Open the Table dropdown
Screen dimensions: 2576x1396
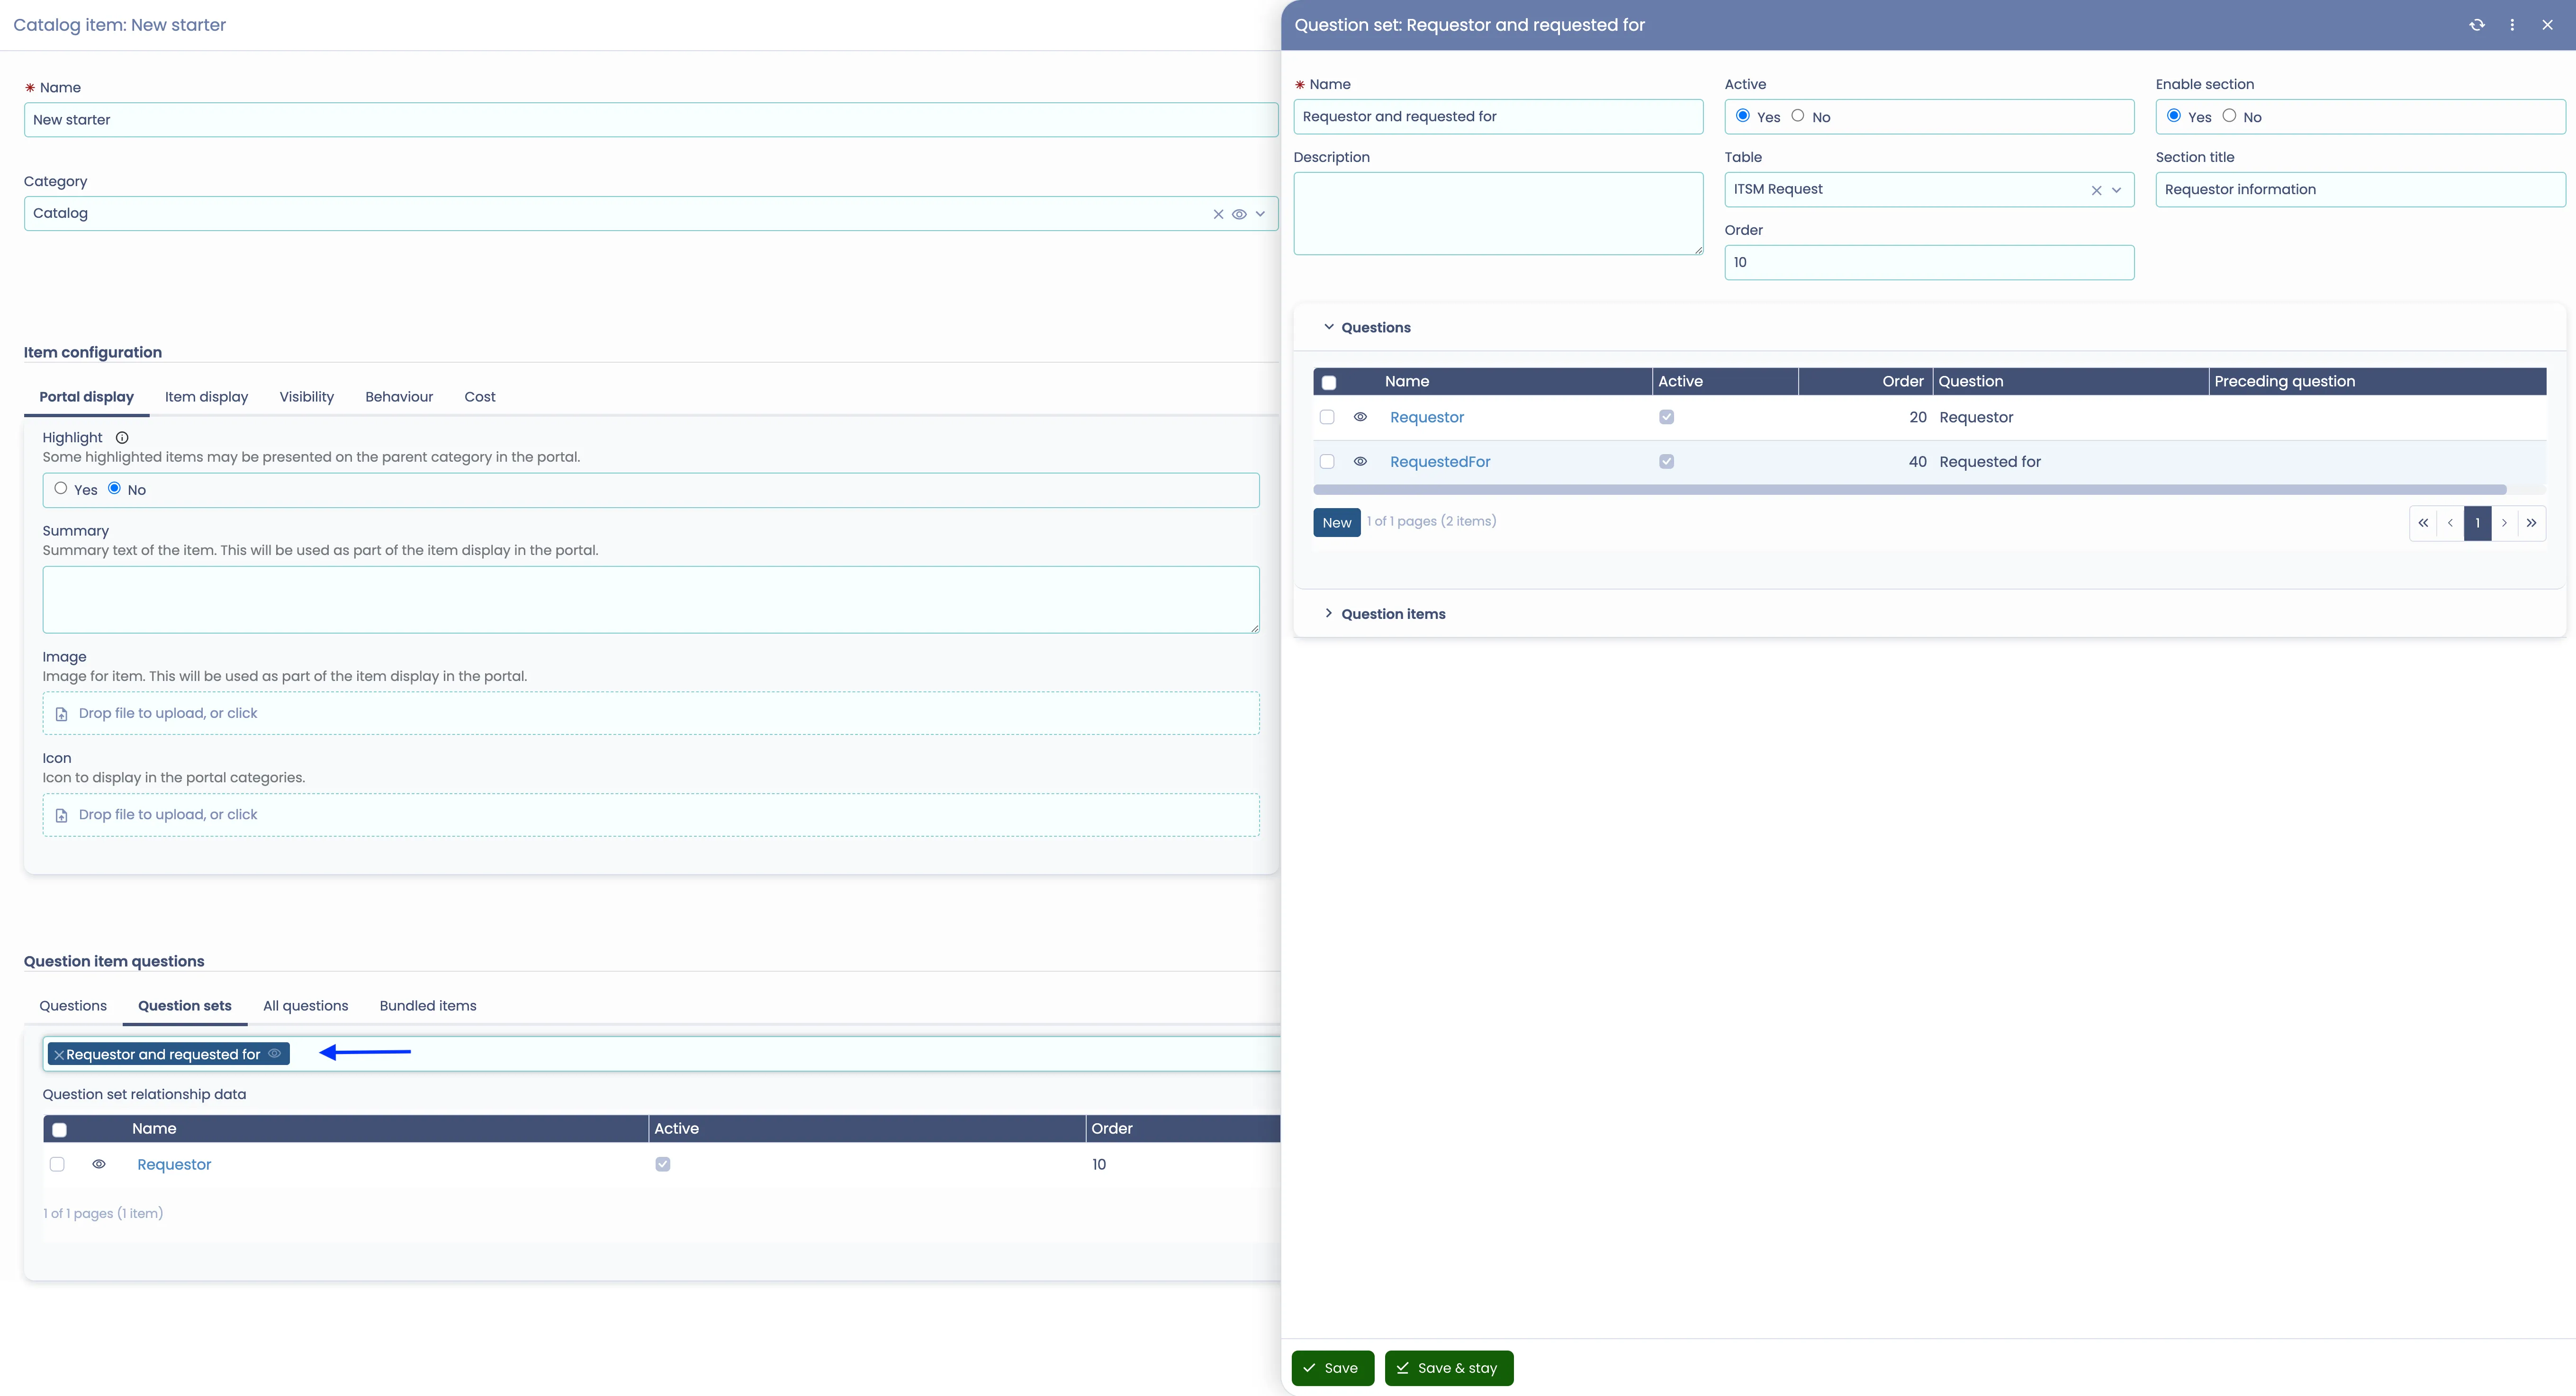pos(2116,190)
